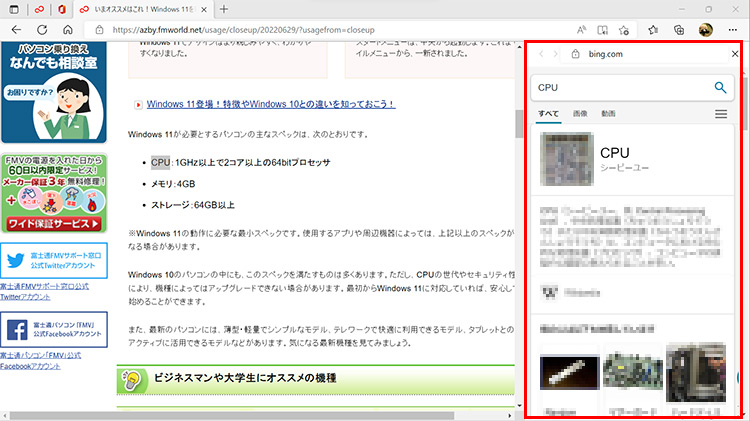Screen dimensions: 750x421
Task: Select the すべて tab in Bing results
Action: coord(548,114)
